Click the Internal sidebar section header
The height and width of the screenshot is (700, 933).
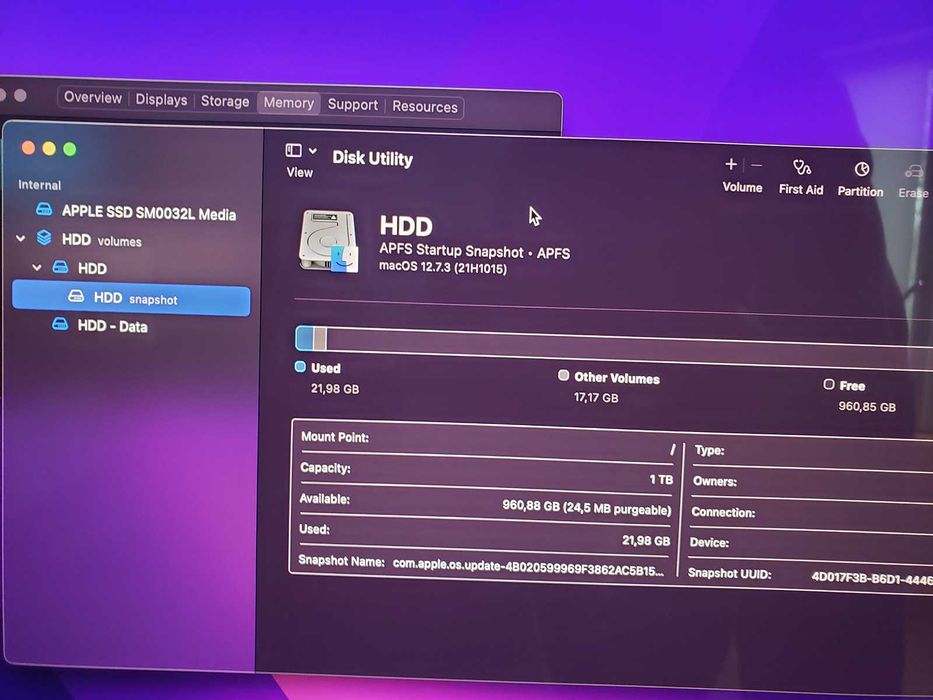[39, 185]
